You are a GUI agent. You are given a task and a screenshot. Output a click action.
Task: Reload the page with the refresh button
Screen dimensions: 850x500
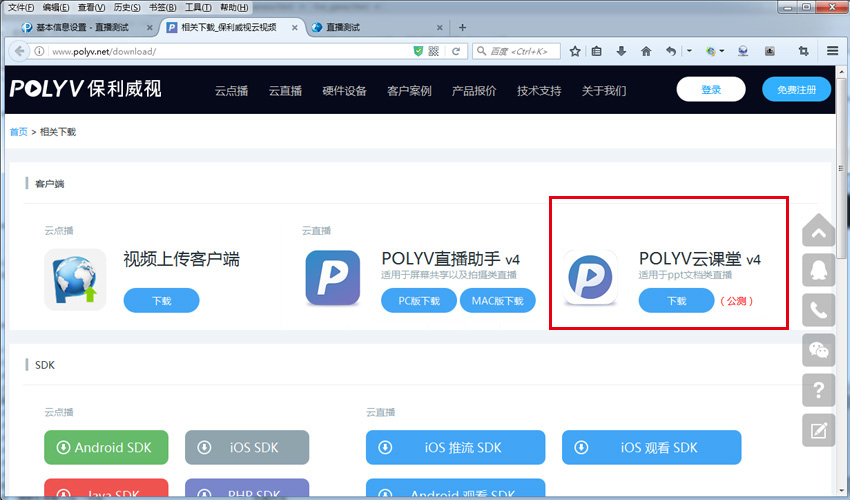click(x=456, y=51)
